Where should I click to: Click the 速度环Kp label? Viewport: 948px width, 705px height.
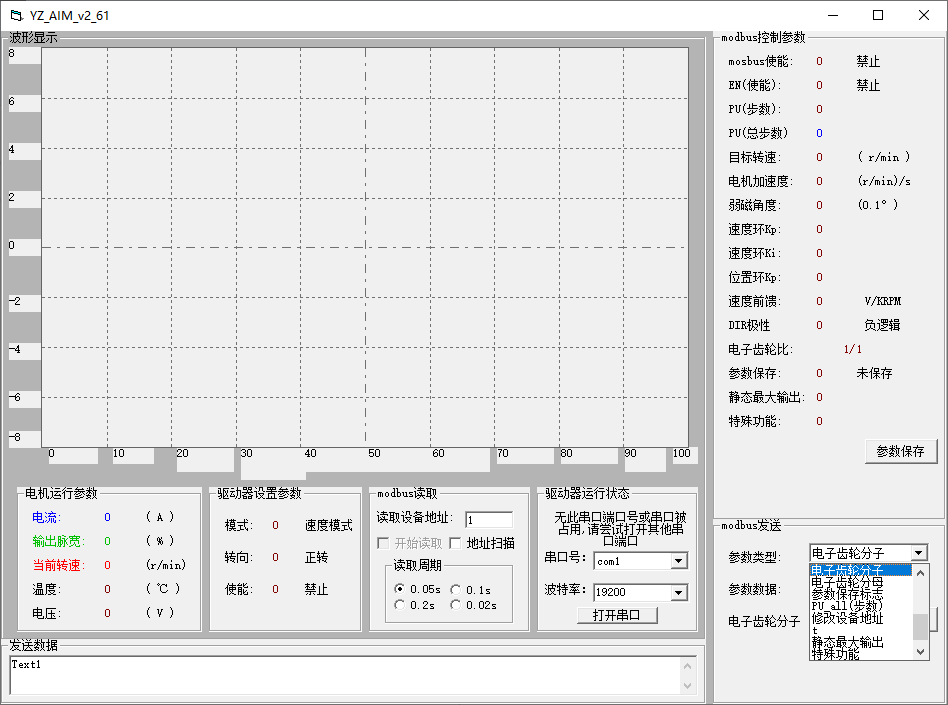(x=755, y=229)
